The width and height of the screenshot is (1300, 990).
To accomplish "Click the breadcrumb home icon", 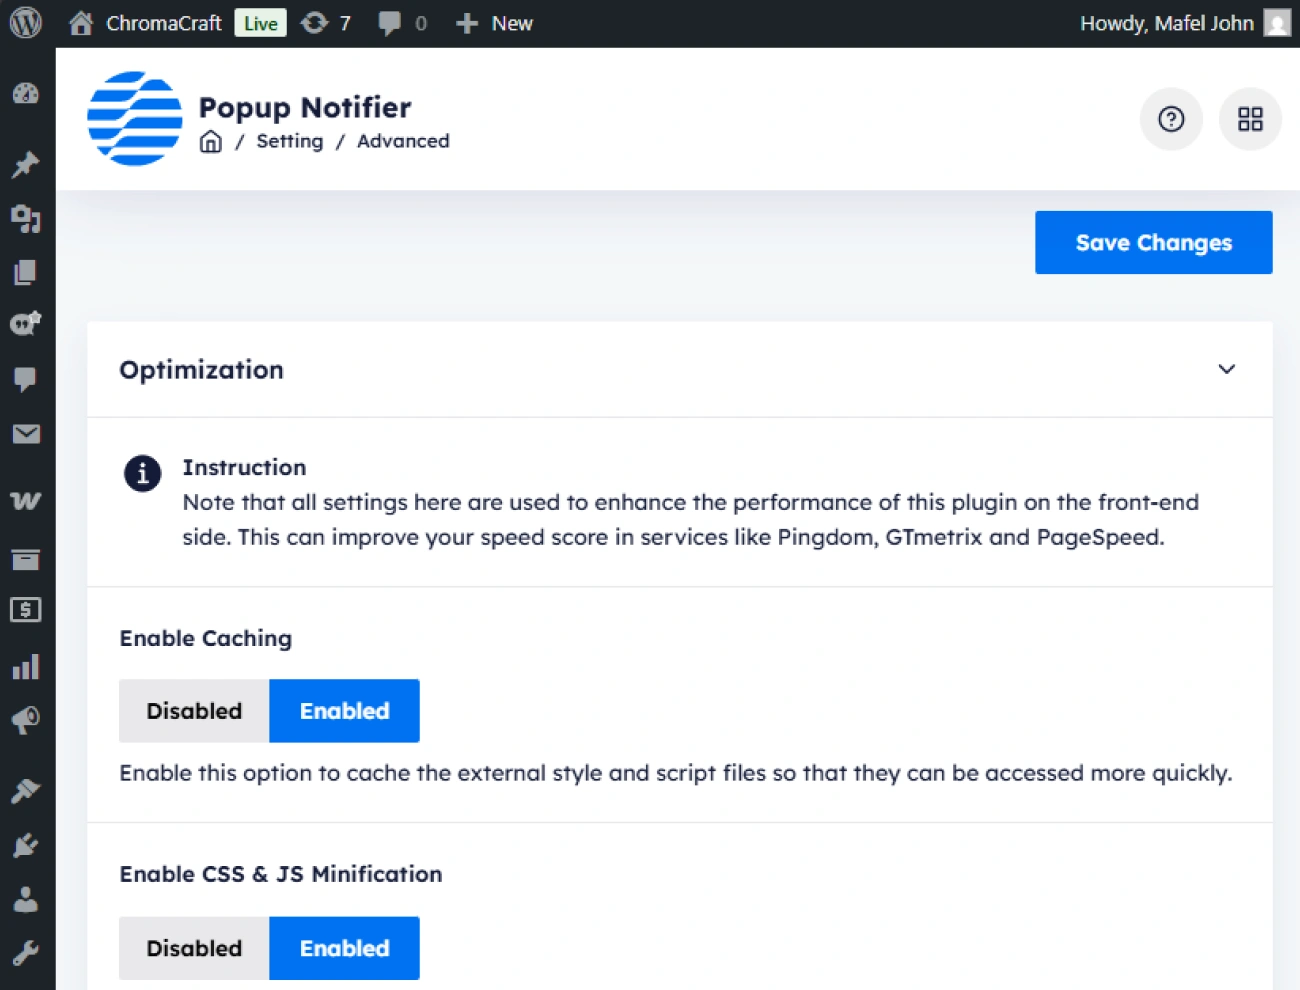I will tap(211, 142).
